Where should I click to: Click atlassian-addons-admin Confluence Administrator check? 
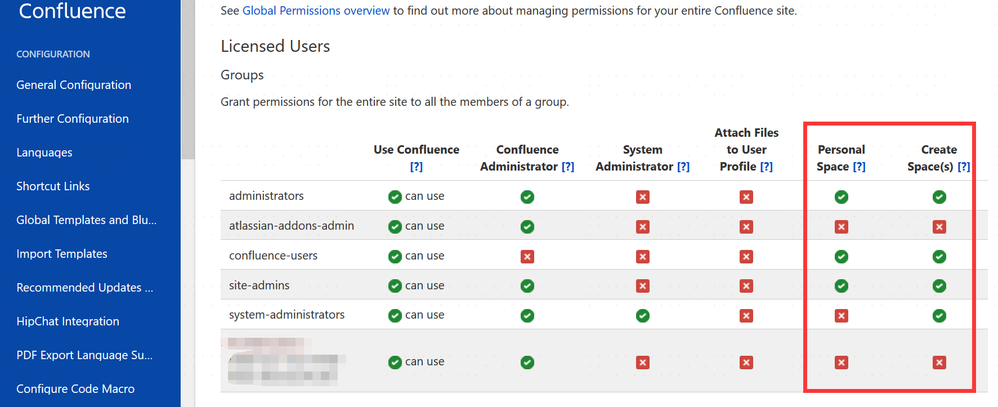[527, 226]
